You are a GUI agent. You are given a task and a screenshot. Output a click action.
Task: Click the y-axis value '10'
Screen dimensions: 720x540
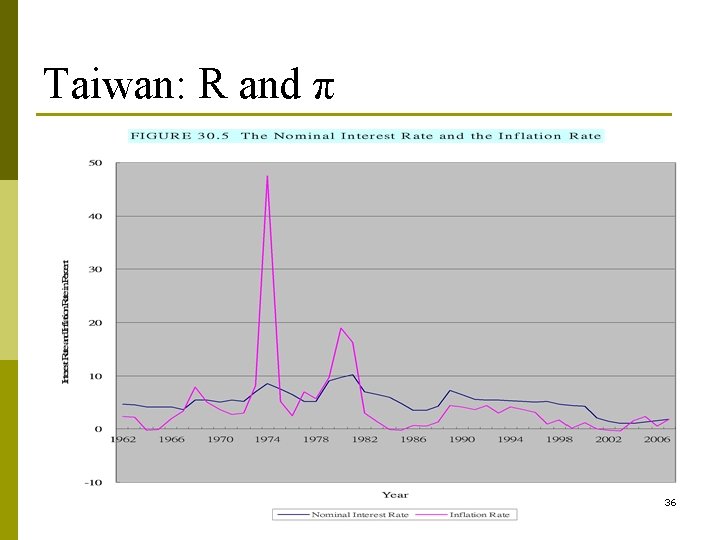click(x=96, y=376)
